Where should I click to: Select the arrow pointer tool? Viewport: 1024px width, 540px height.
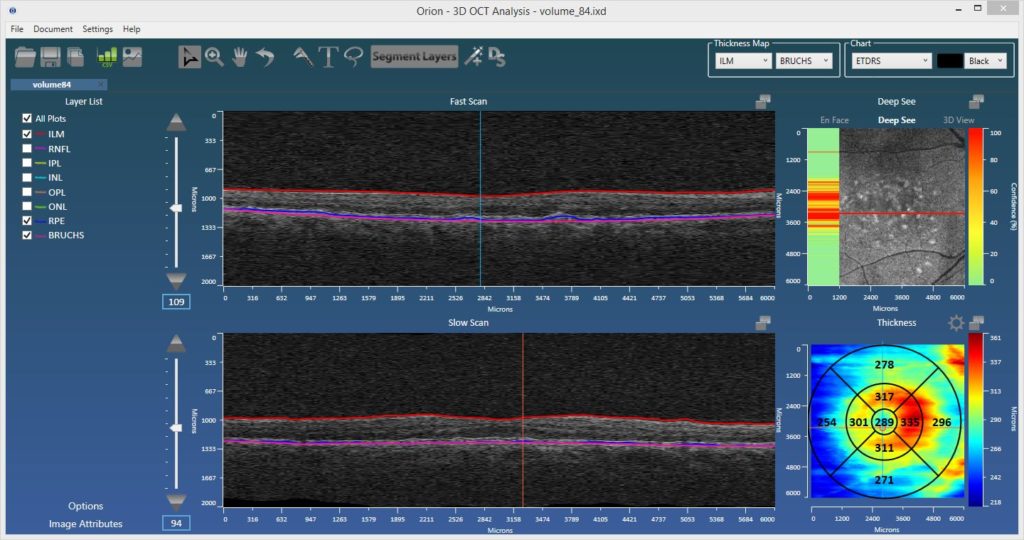(x=189, y=57)
